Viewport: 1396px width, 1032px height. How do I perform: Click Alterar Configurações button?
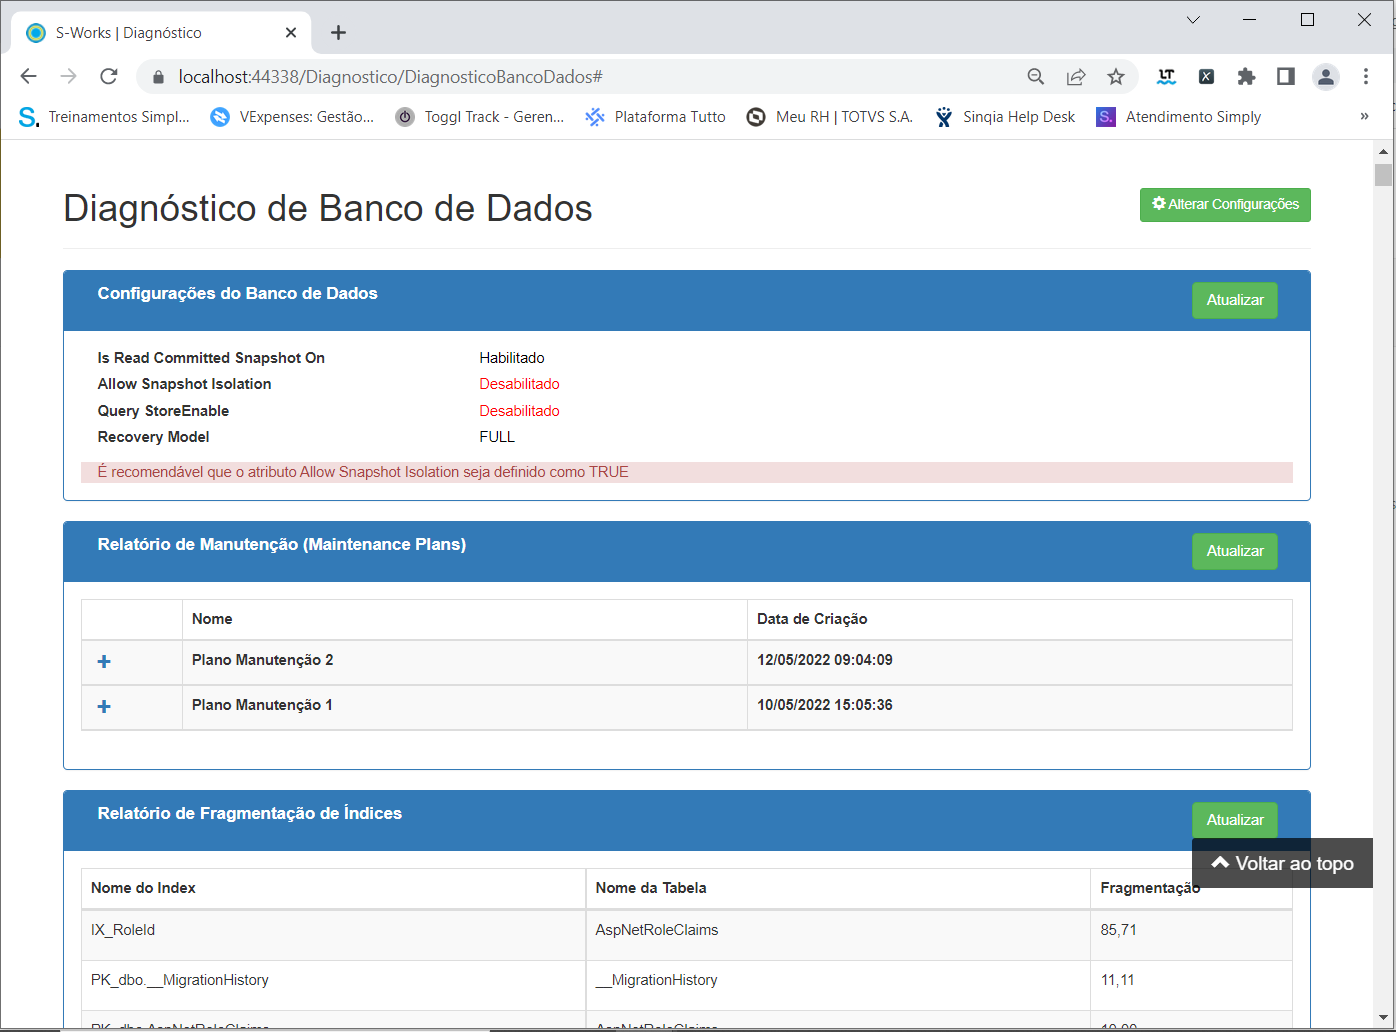click(1225, 204)
